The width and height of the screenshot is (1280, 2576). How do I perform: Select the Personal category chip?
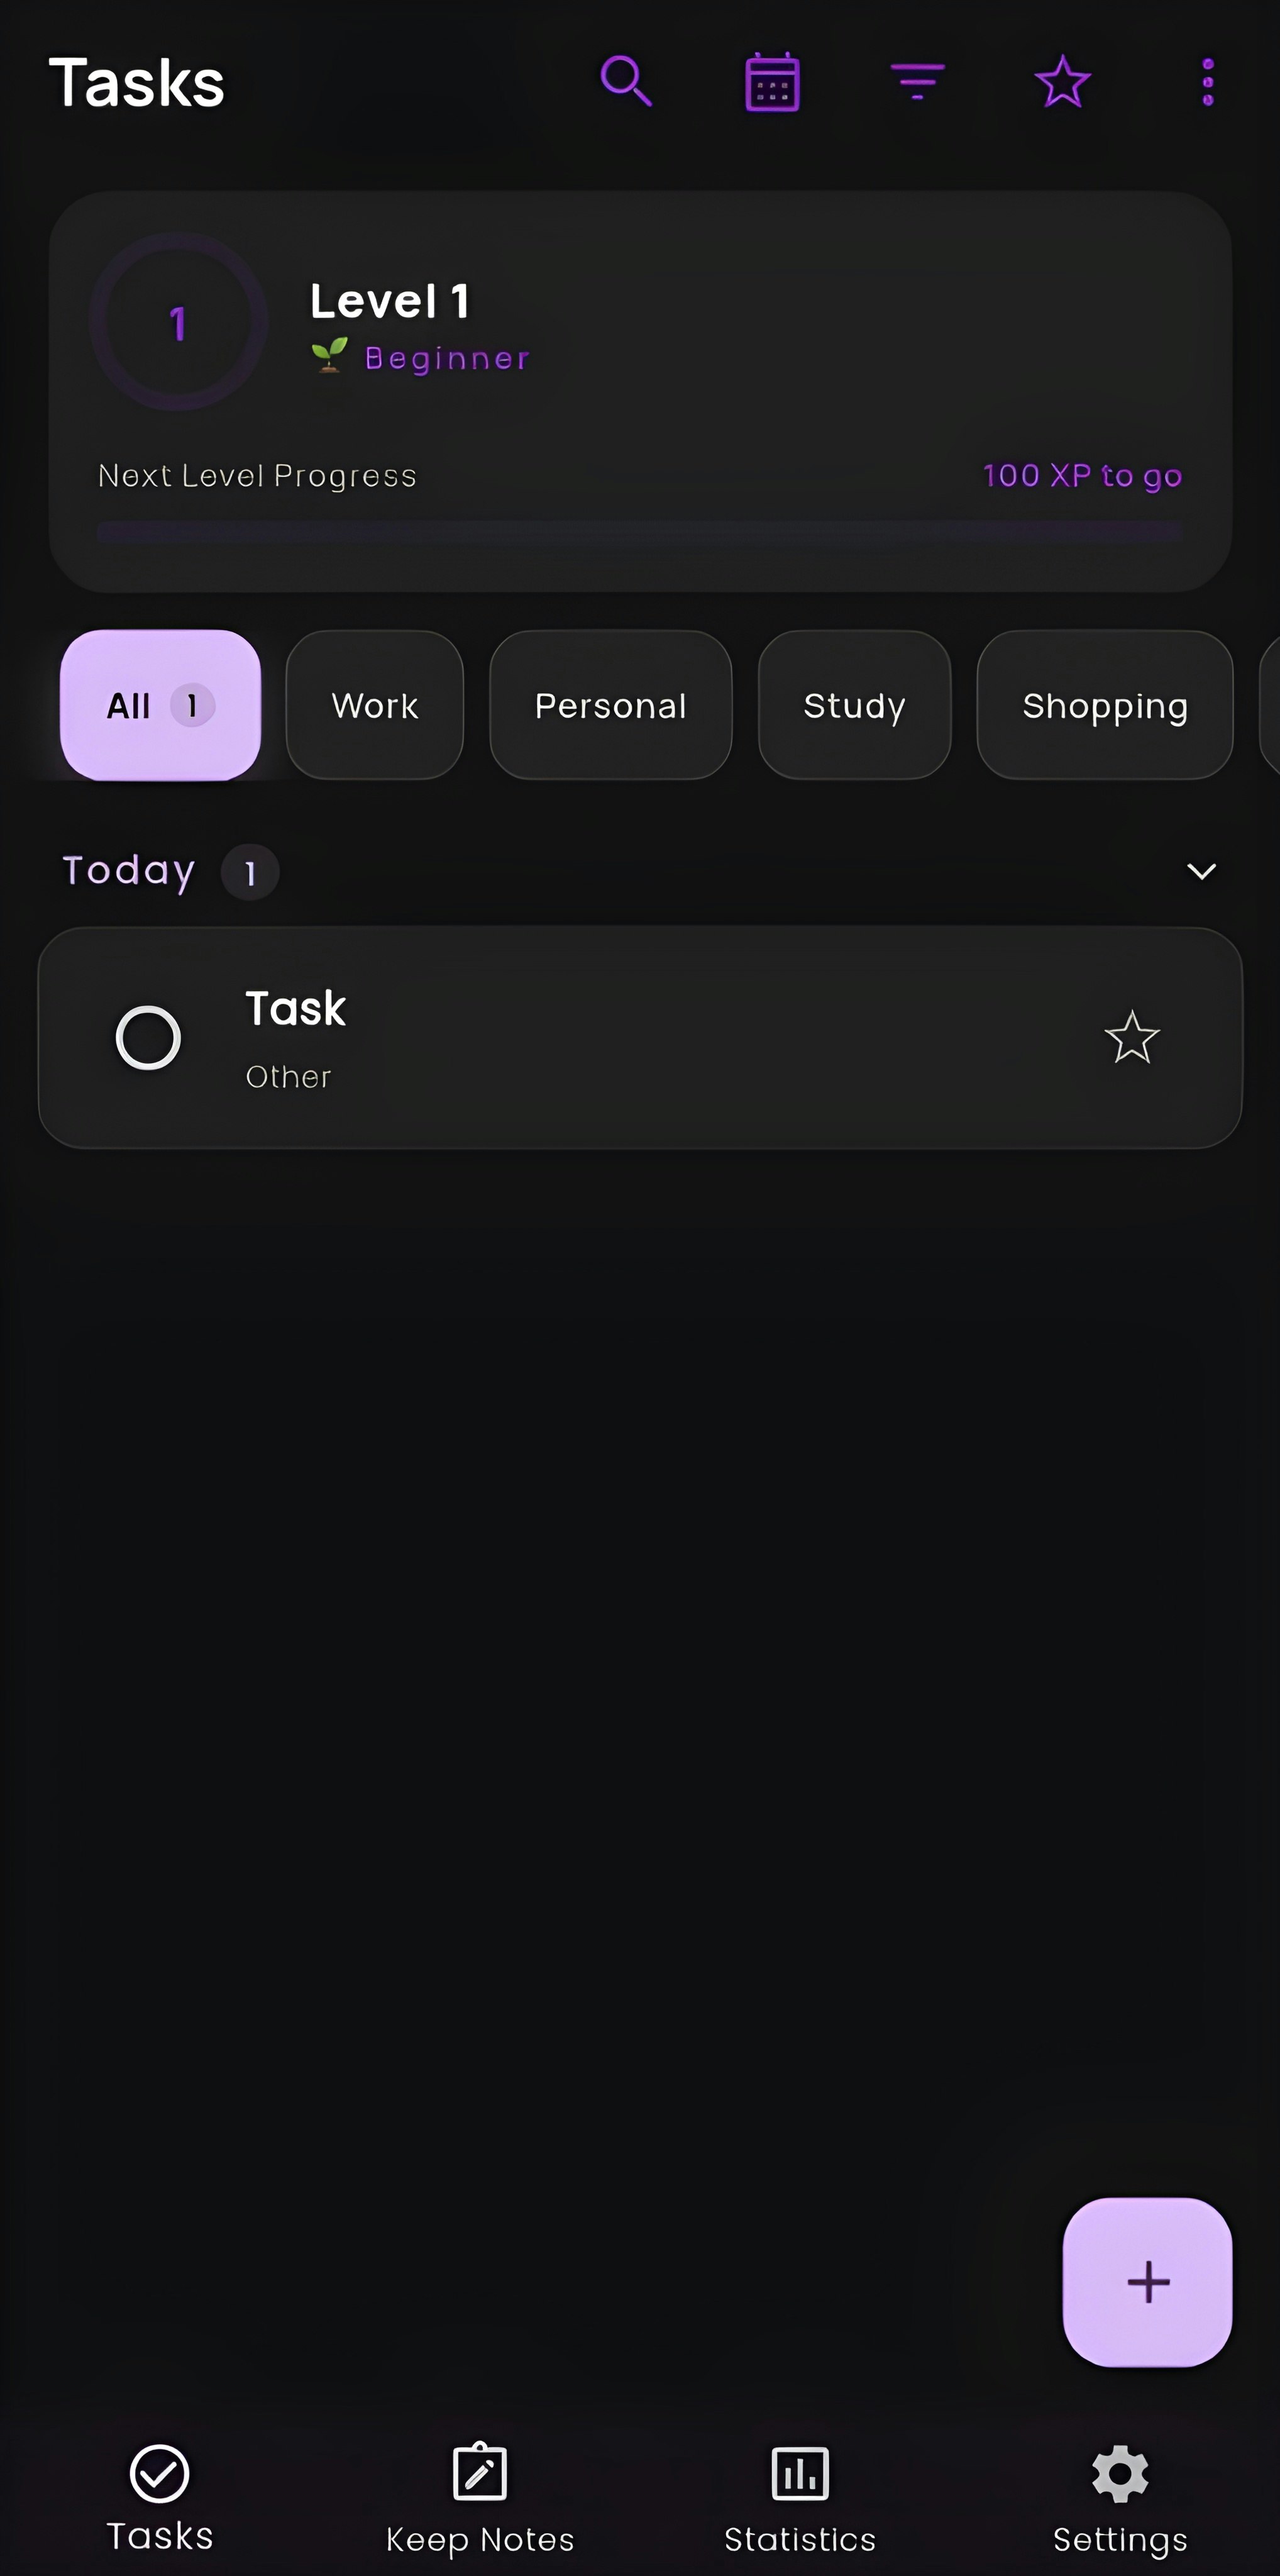click(611, 705)
